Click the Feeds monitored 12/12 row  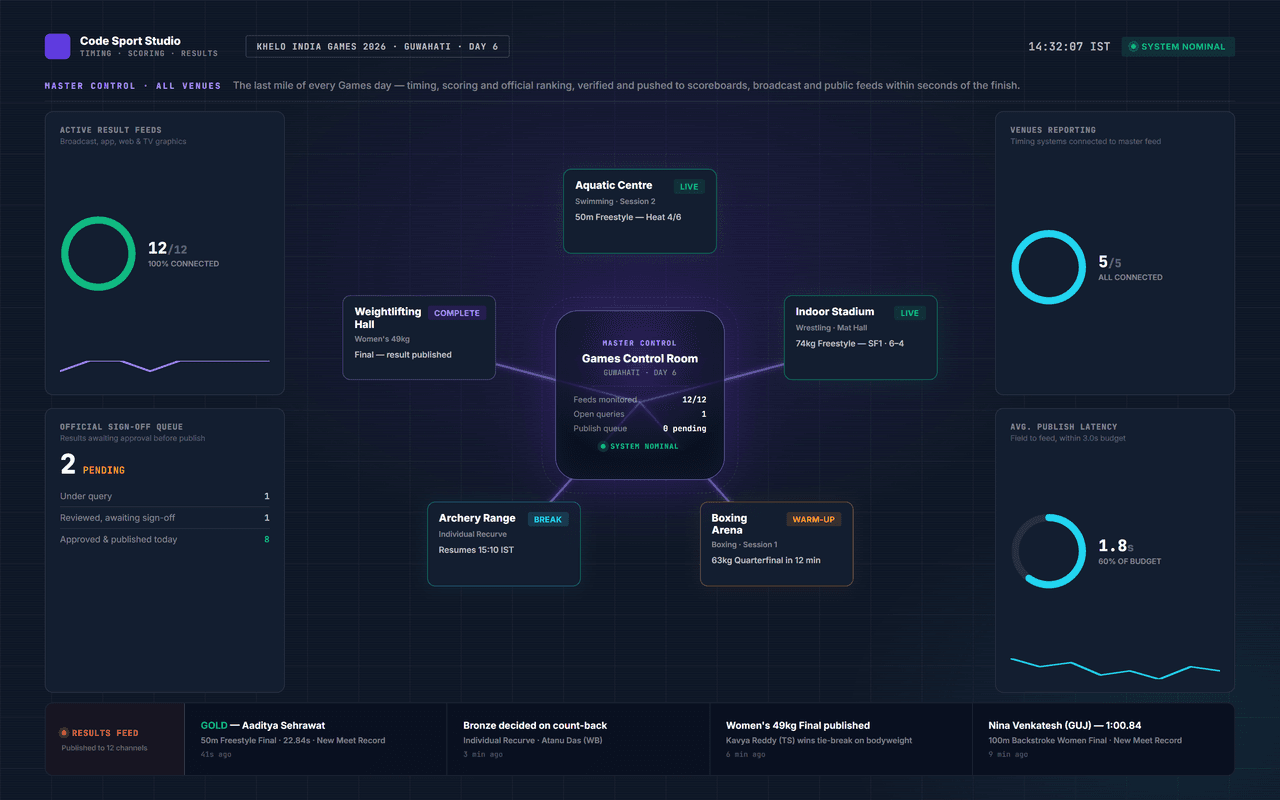coord(640,400)
